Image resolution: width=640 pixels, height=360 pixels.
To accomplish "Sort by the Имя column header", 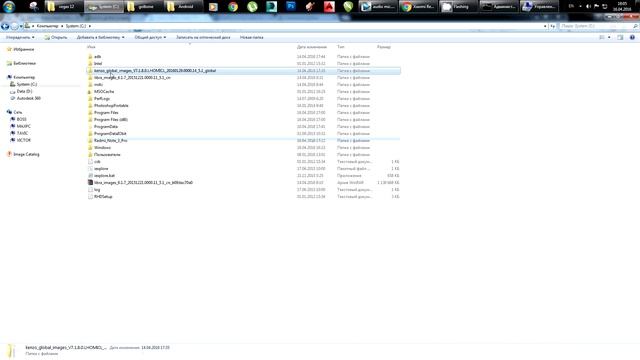I will (x=91, y=47).
